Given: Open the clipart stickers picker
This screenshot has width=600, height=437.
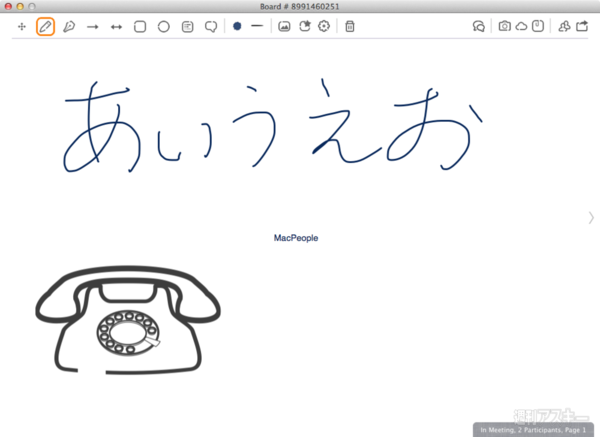Looking at the screenshot, I should pos(305,26).
